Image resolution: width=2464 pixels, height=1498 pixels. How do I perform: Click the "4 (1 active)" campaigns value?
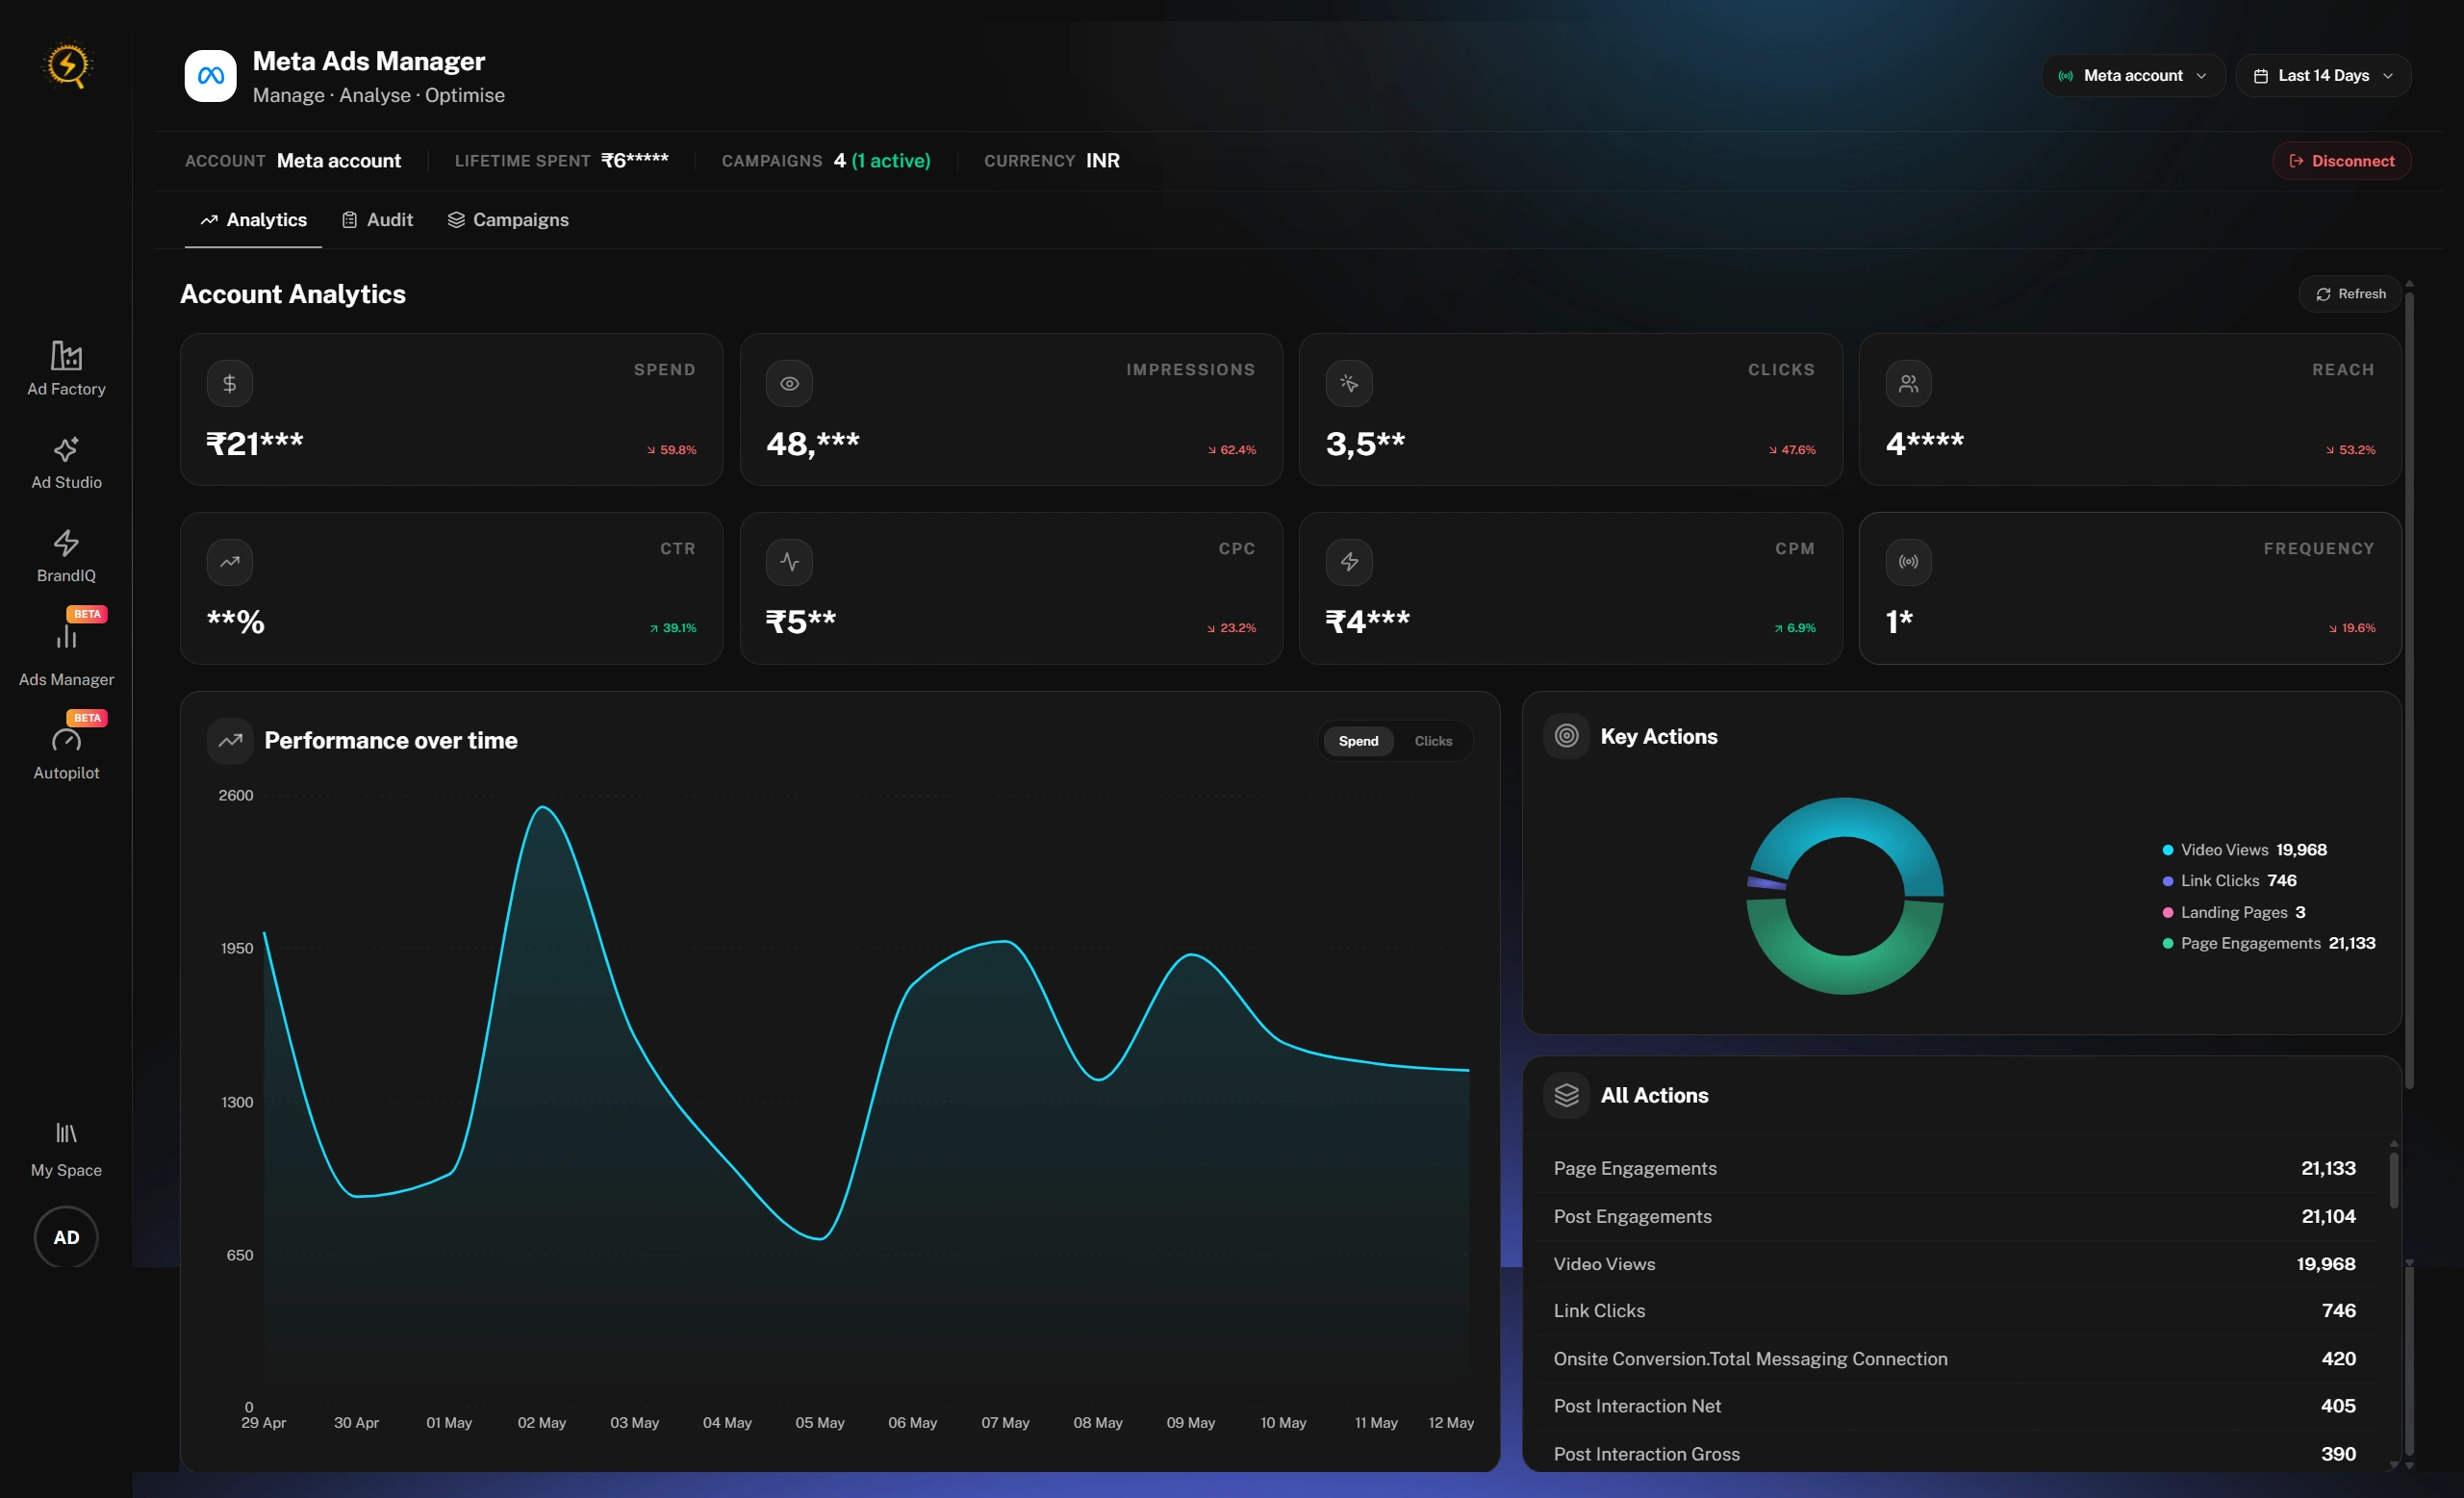(x=882, y=161)
